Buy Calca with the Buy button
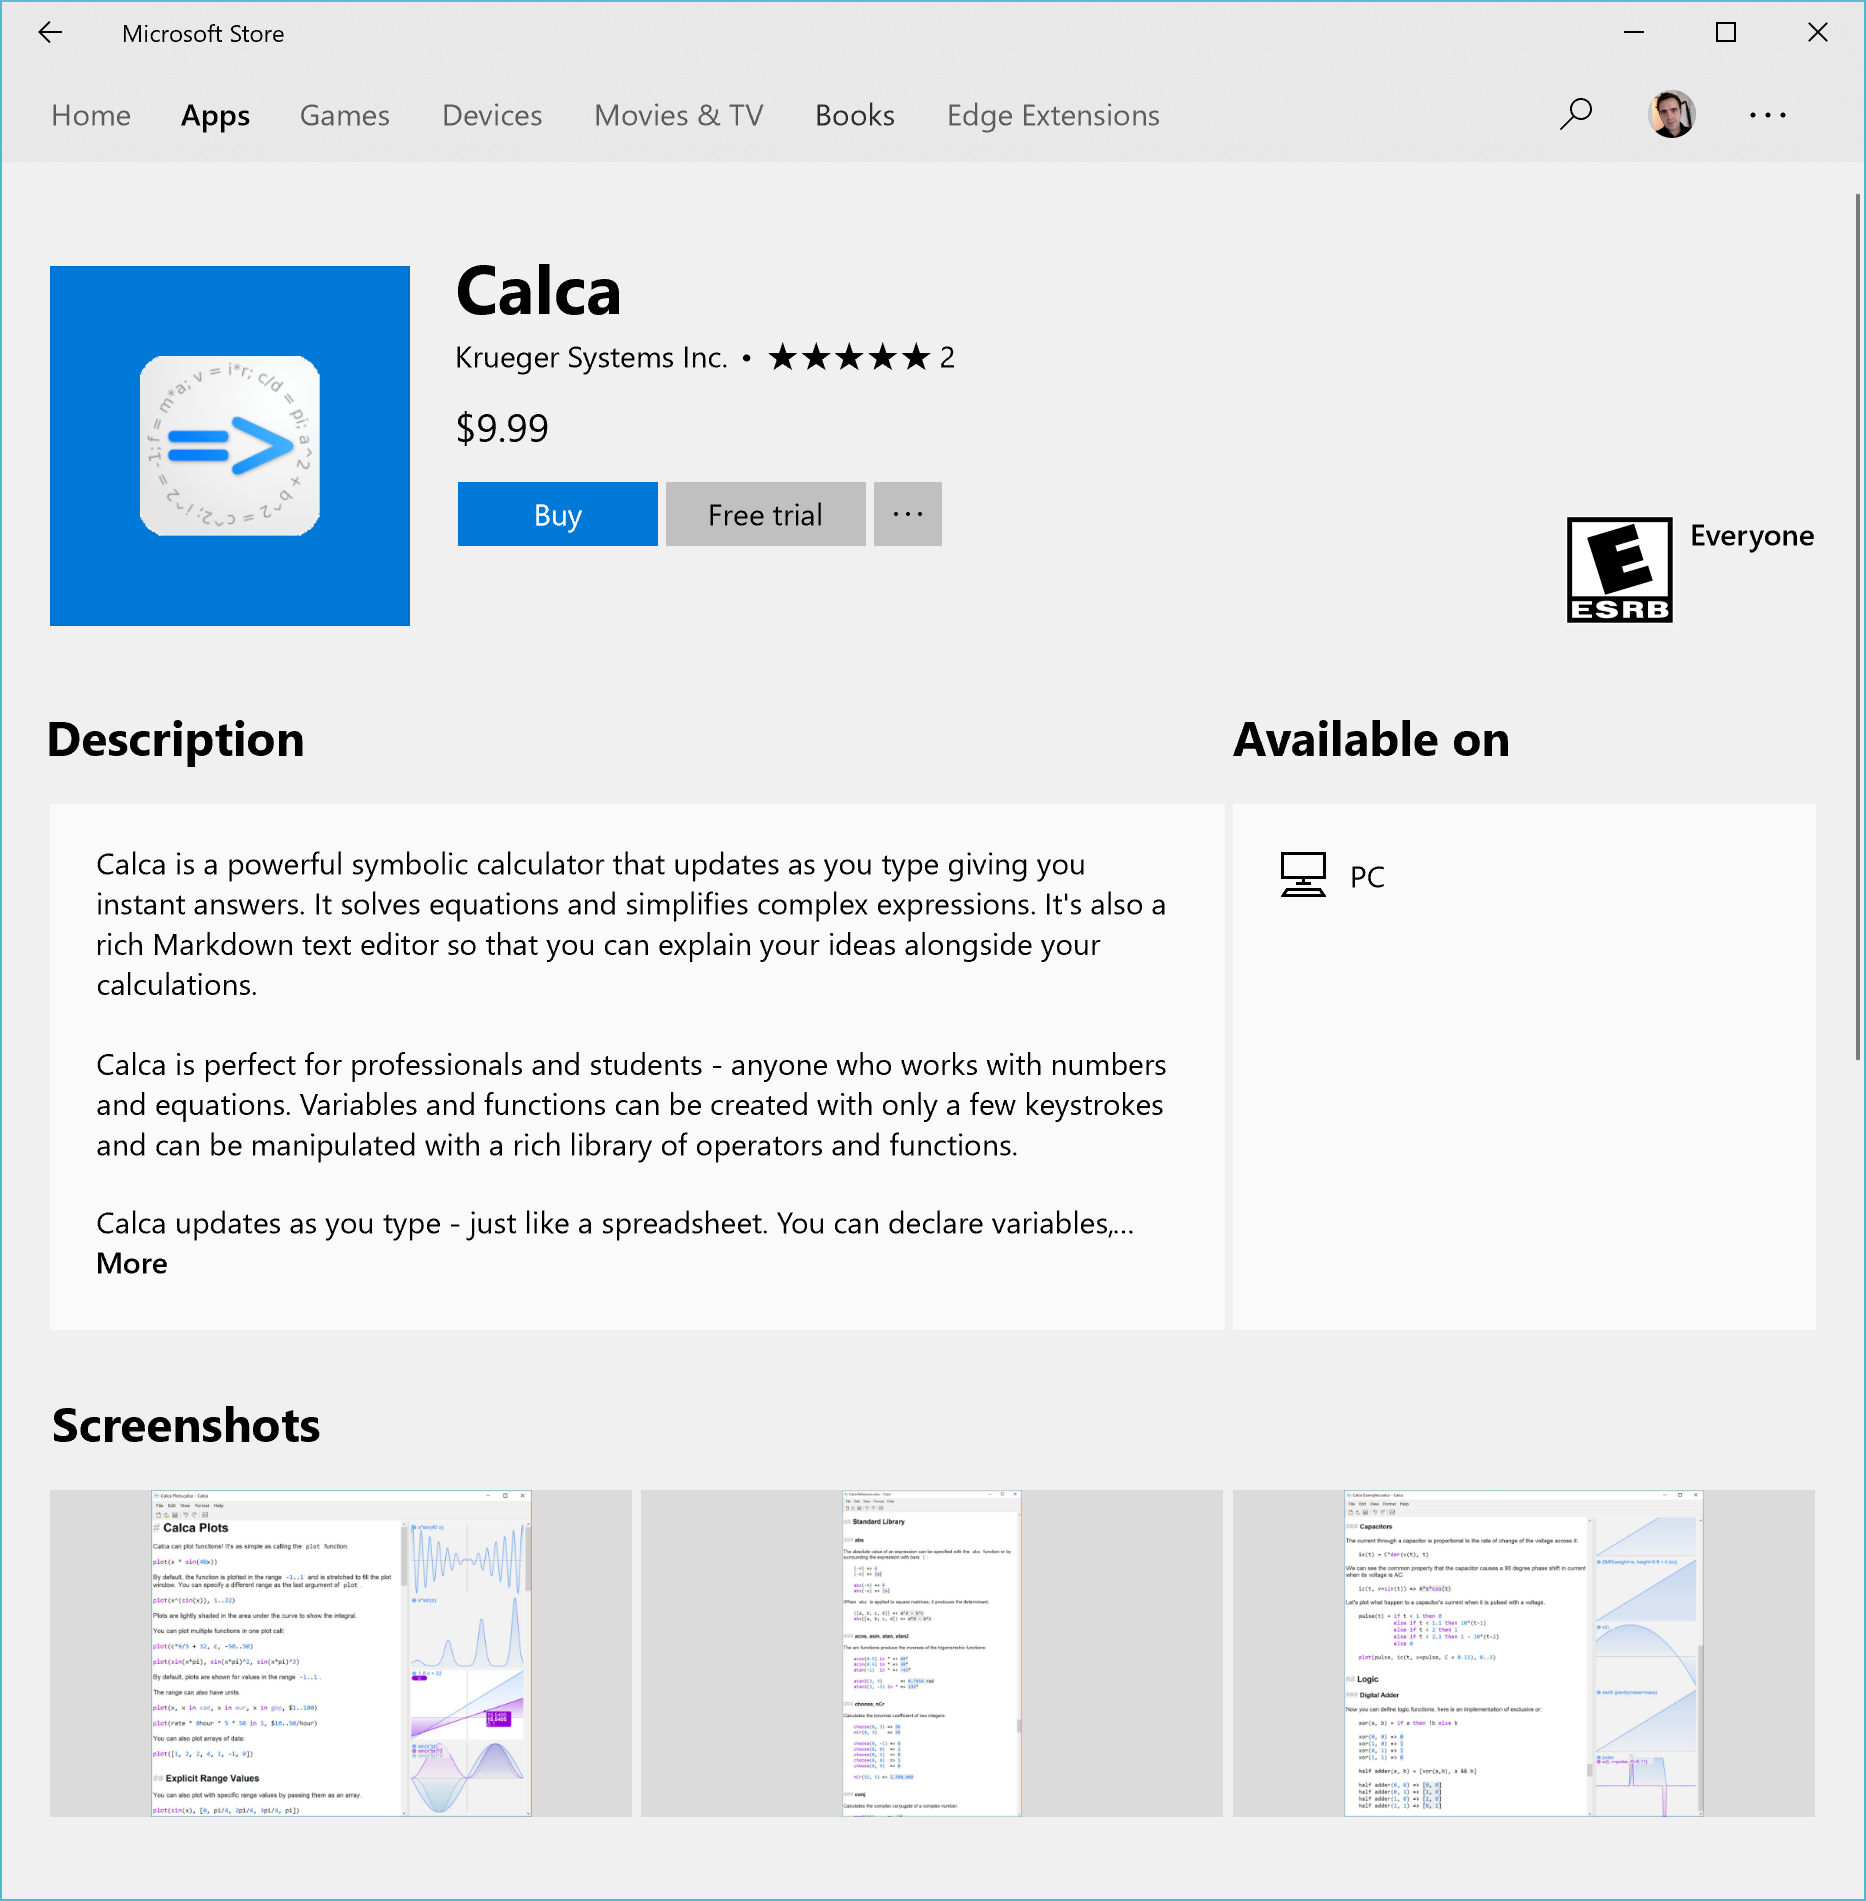This screenshot has width=1866, height=1901. tap(558, 514)
